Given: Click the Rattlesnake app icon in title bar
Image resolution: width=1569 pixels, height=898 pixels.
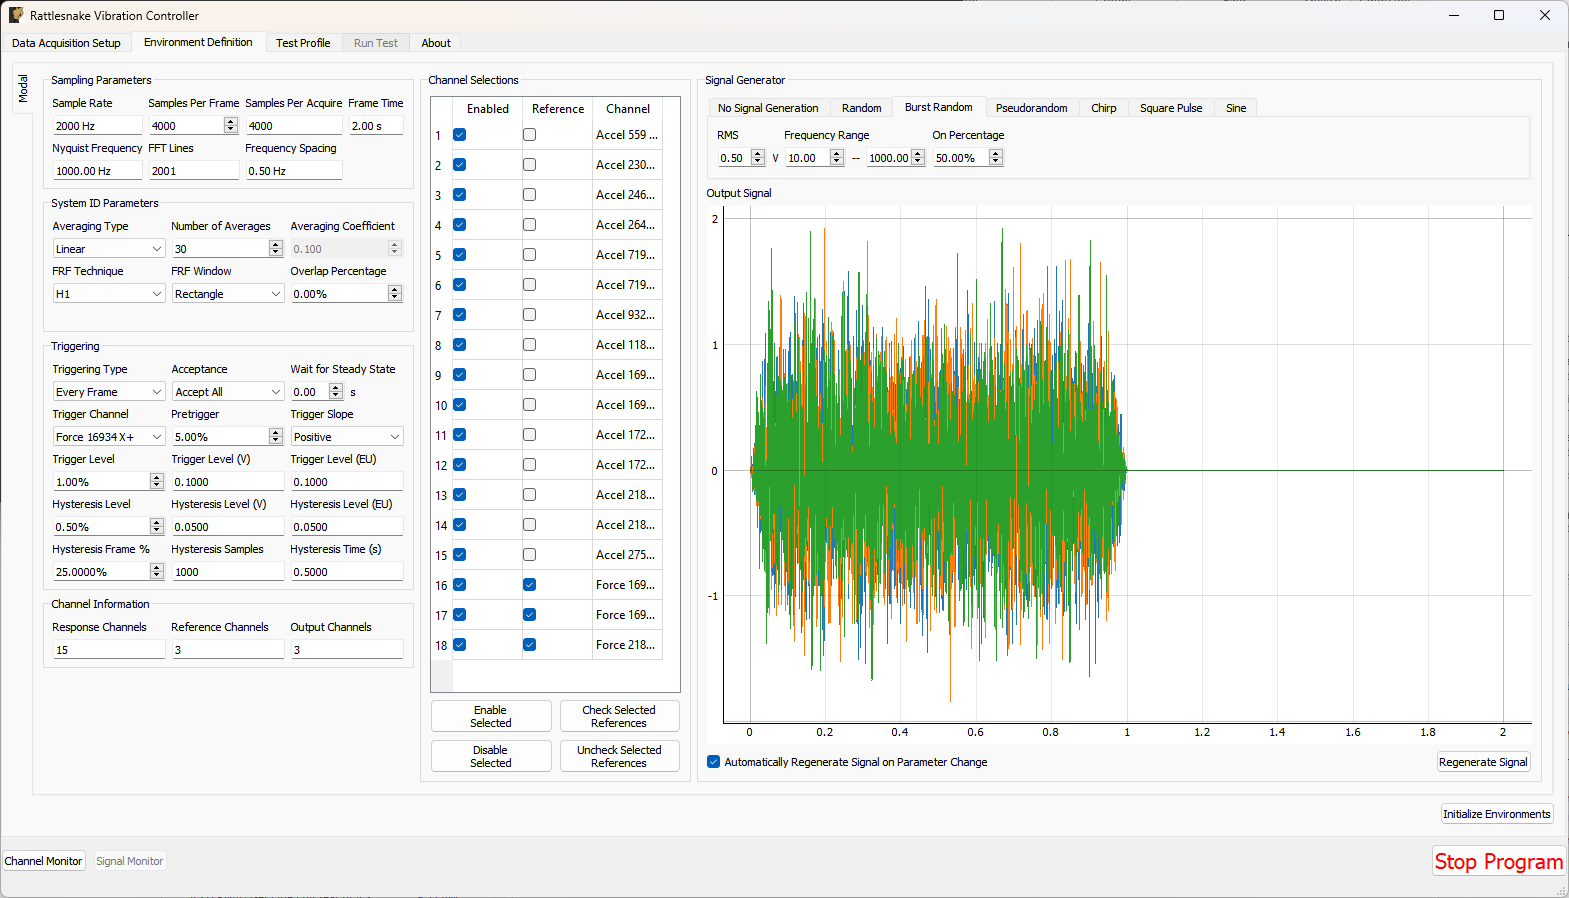Looking at the screenshot, I should (16, 15).
